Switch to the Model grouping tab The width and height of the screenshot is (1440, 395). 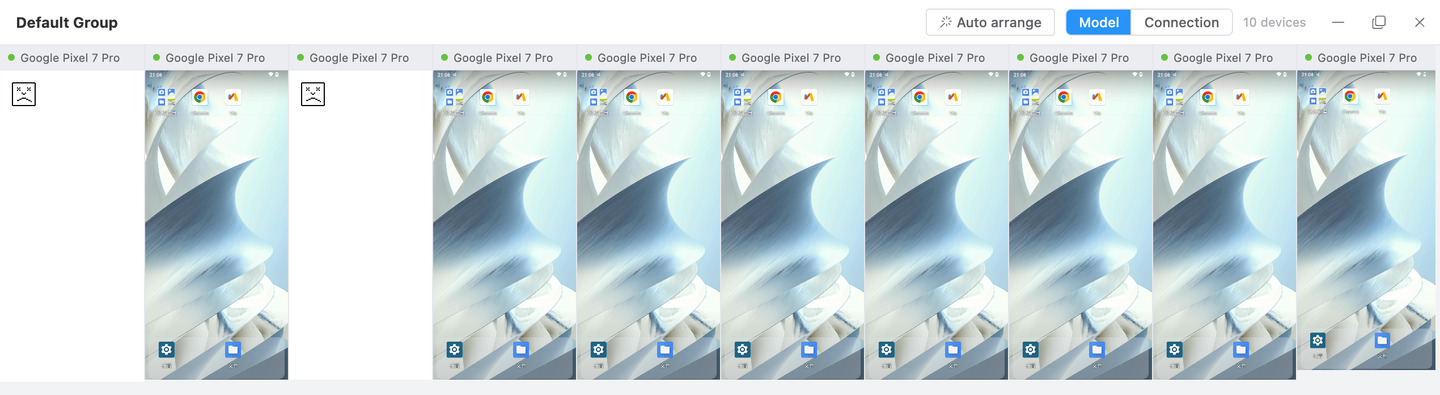1098,22
